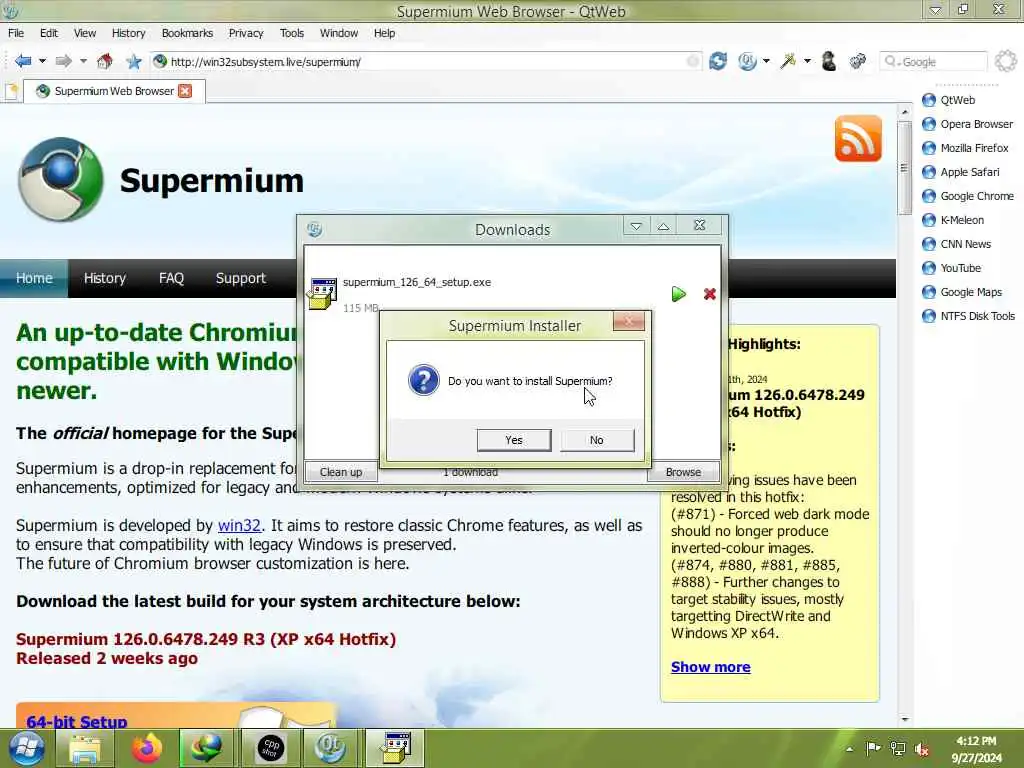Switch to installer taskbar button

[395, 748]
